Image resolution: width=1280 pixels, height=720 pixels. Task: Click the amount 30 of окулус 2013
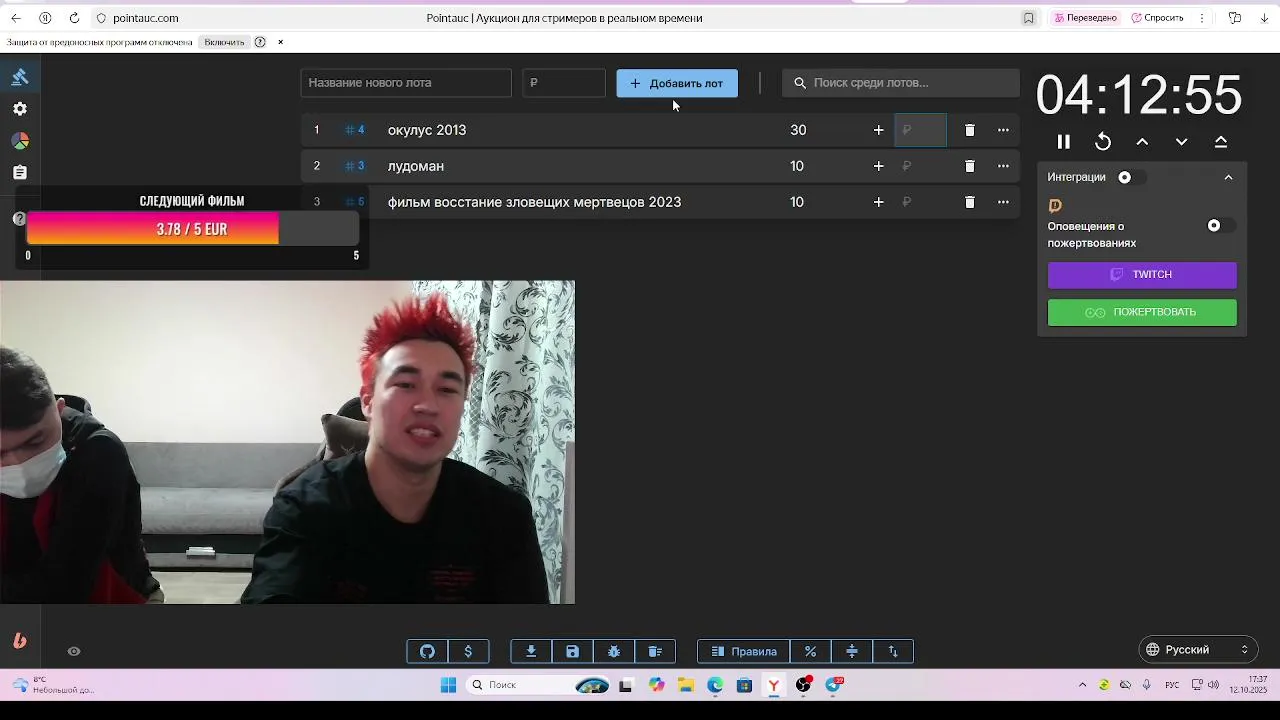pos(798,130)
